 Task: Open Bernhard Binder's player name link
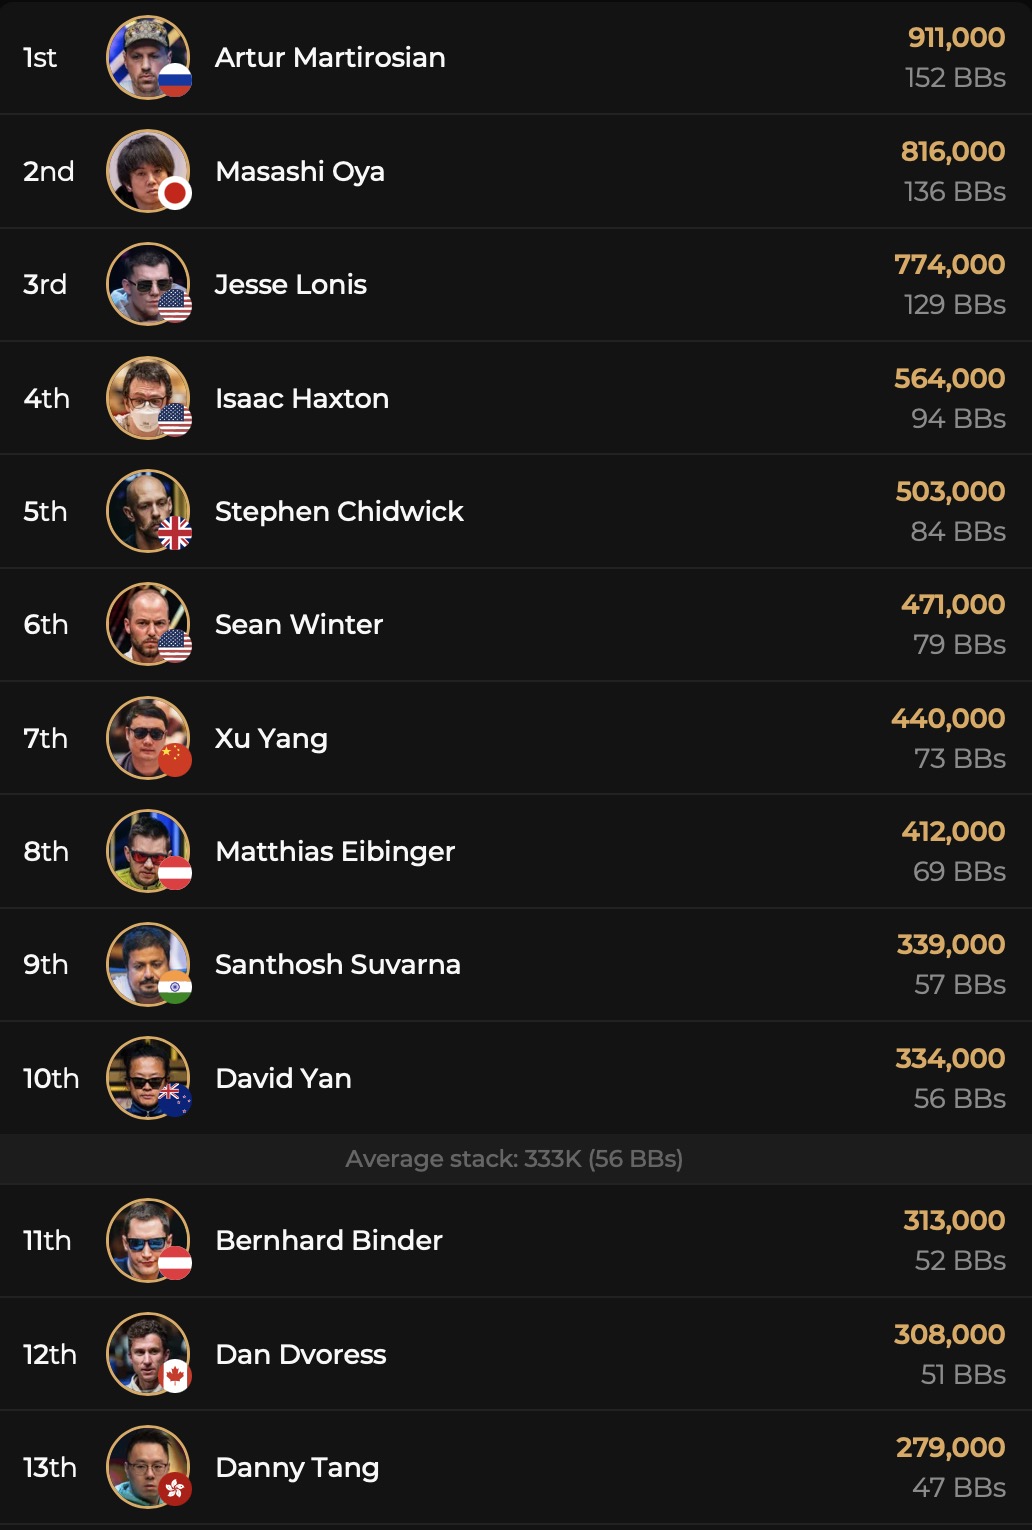pyautogui.click(x=329, y=1240)
